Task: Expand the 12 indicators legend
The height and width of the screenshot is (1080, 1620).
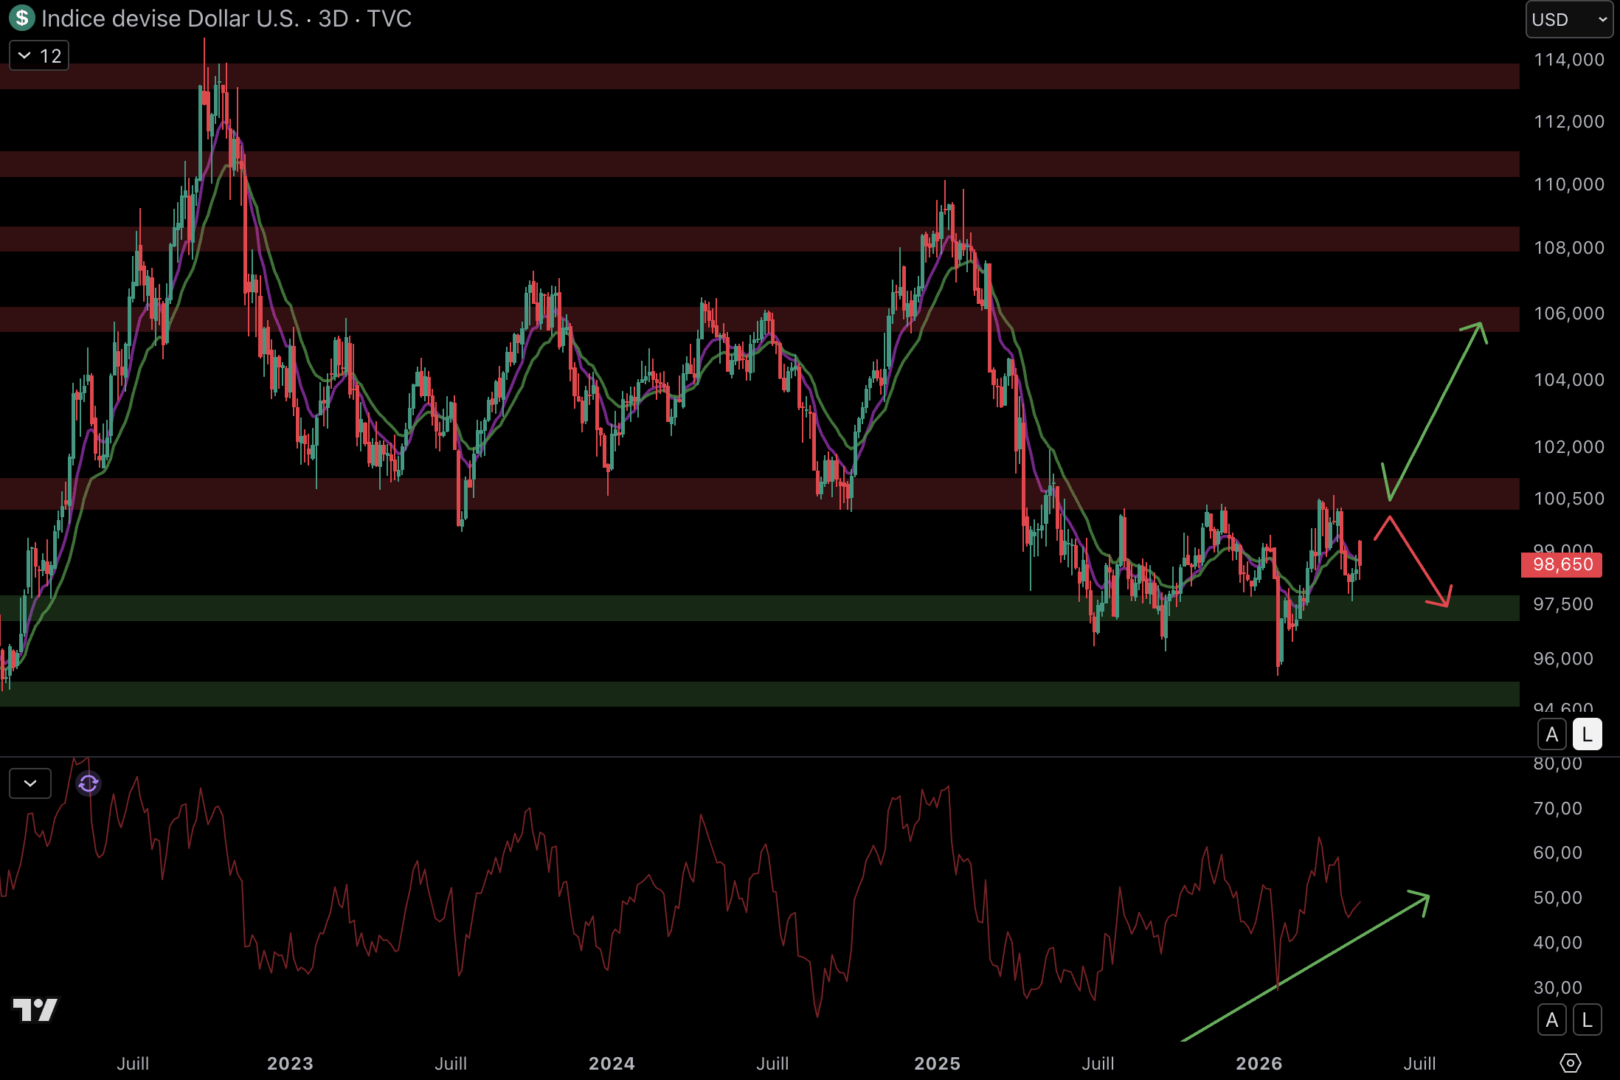Action: [x=39, y=56]
